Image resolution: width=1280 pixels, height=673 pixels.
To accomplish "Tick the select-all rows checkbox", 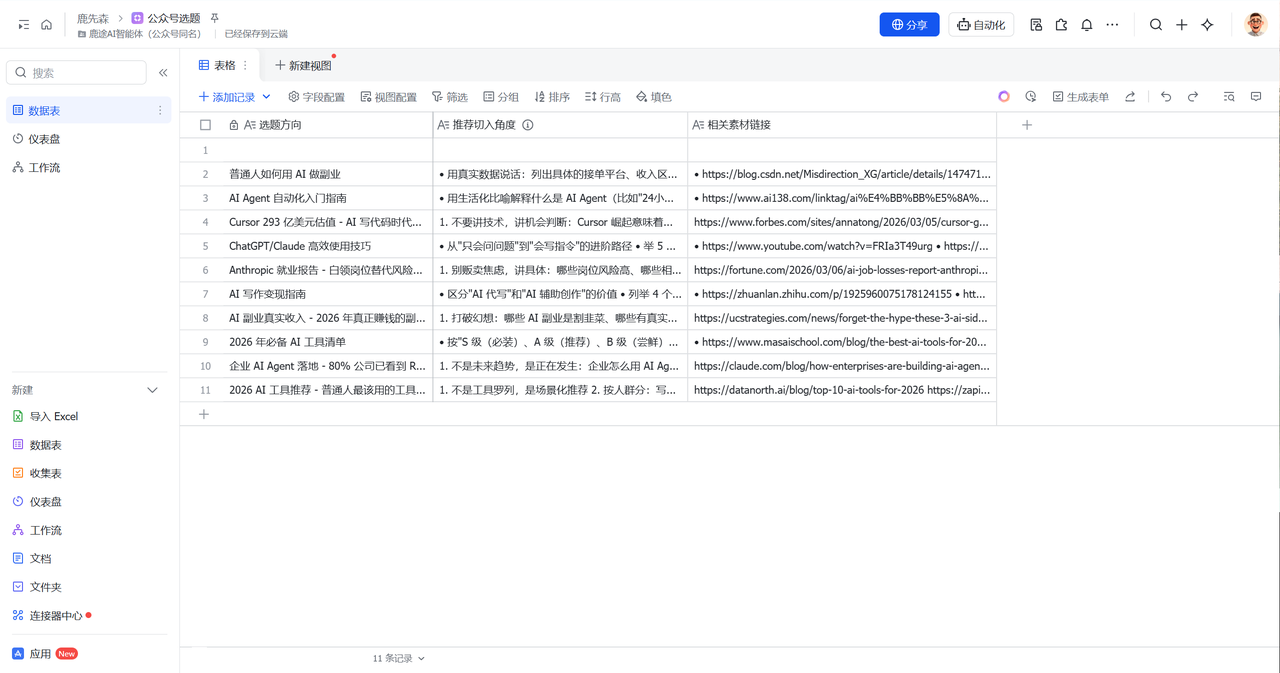I will pos(206,125).
